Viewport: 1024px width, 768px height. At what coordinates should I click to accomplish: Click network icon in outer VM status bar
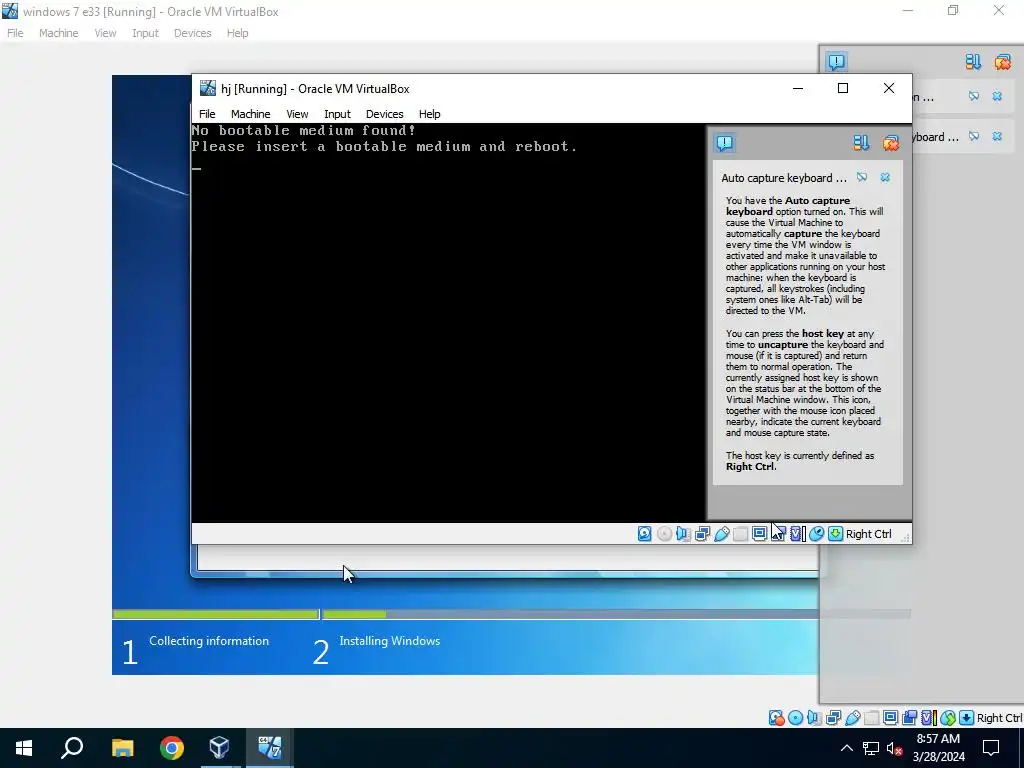click(x=833, y=718)
